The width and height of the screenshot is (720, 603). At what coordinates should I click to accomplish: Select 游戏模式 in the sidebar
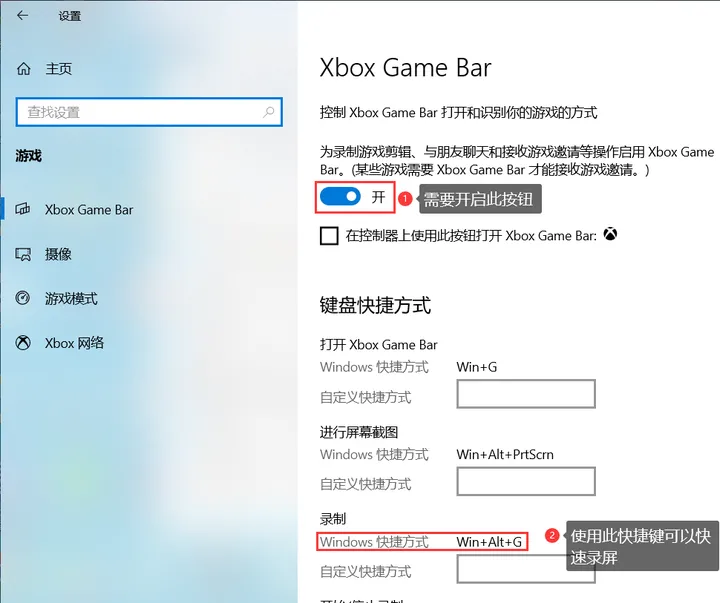click(71, 299)
